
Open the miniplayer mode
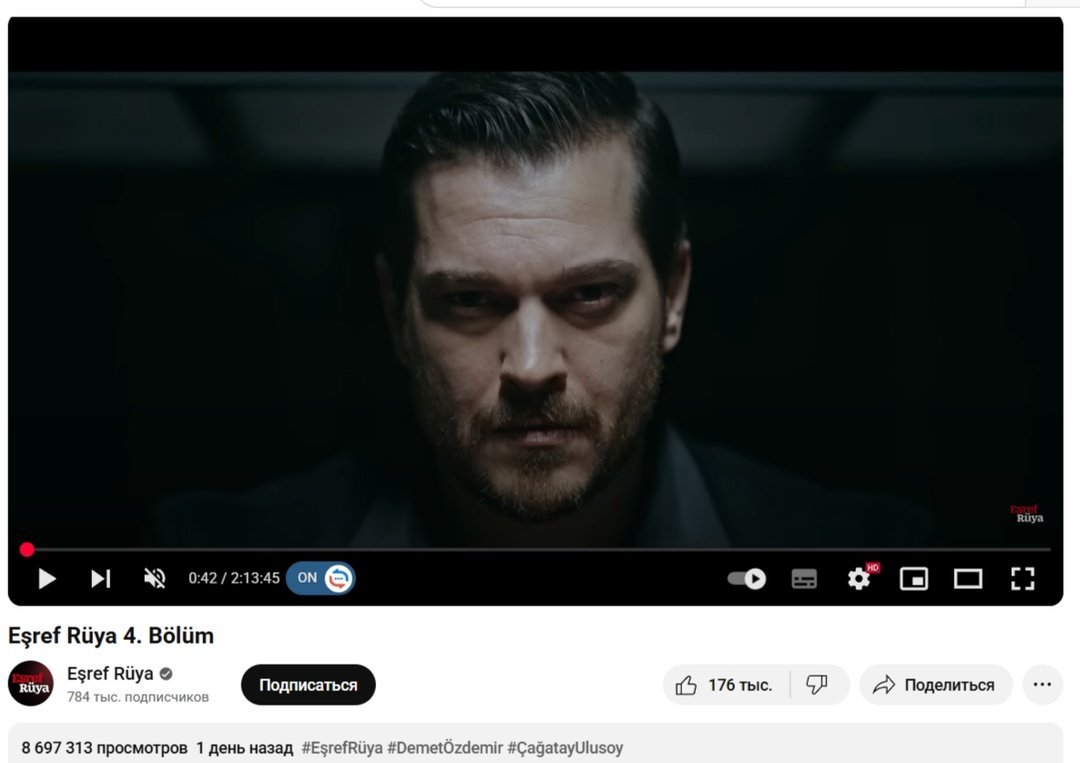coord(913,579)
